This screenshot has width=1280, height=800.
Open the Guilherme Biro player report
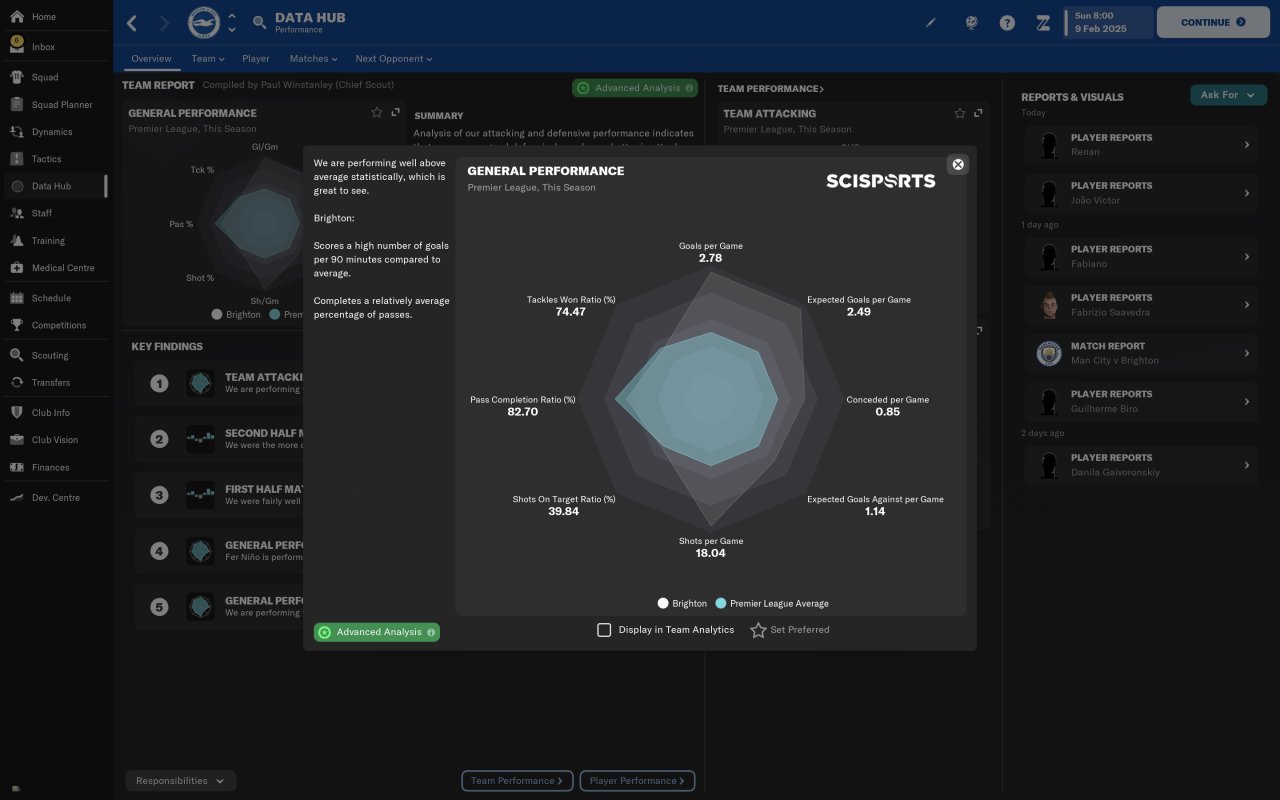[x=1140, y=401]
